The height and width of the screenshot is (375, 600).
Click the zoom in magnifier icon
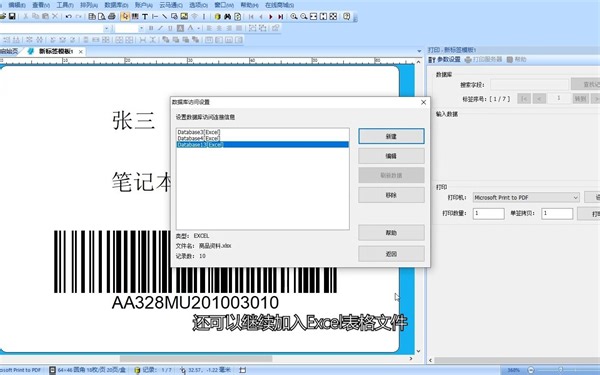tap(293, 16)
